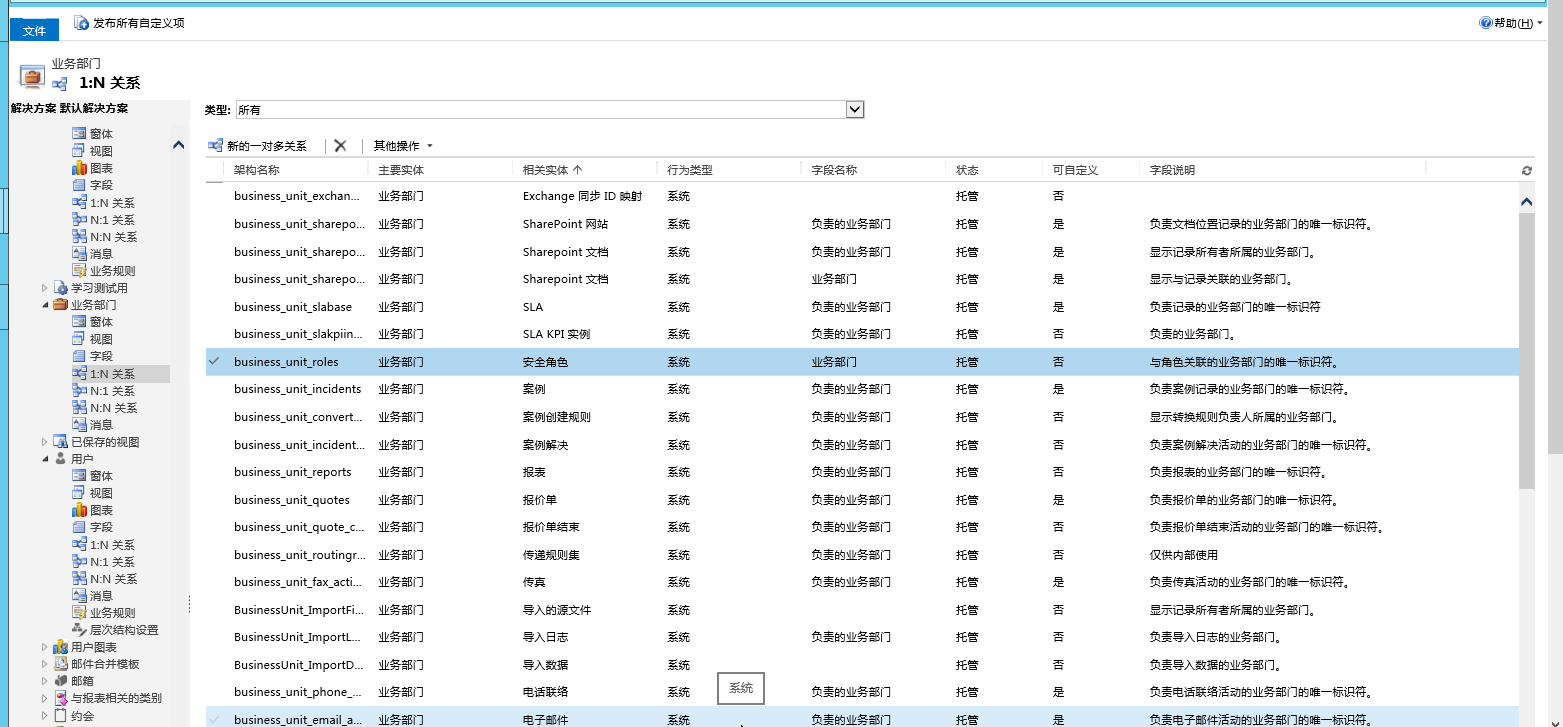Open the 其他操作 menu

click(x=403, y=146)
